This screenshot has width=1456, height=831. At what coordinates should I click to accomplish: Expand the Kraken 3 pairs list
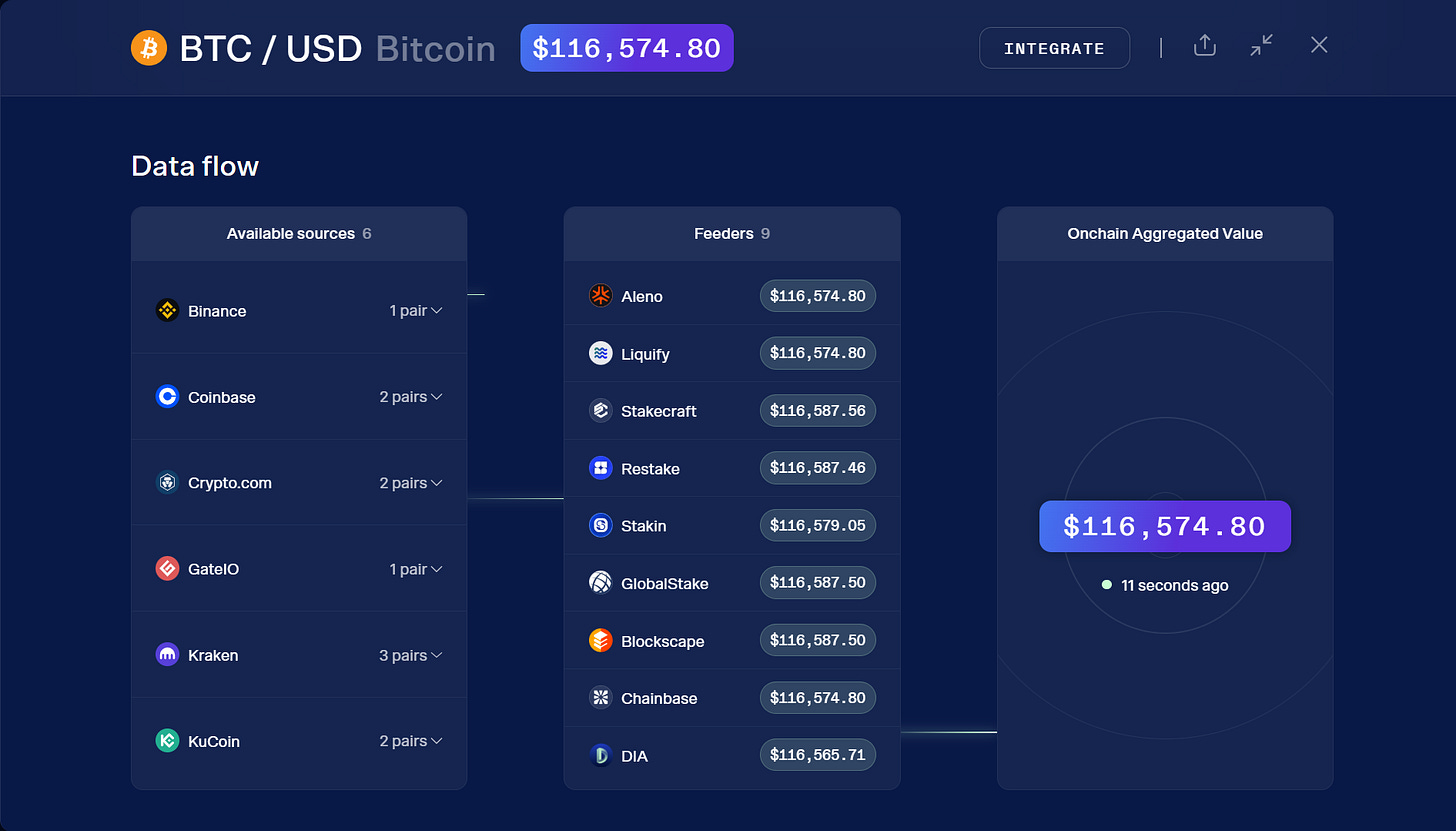pos(410,654)
